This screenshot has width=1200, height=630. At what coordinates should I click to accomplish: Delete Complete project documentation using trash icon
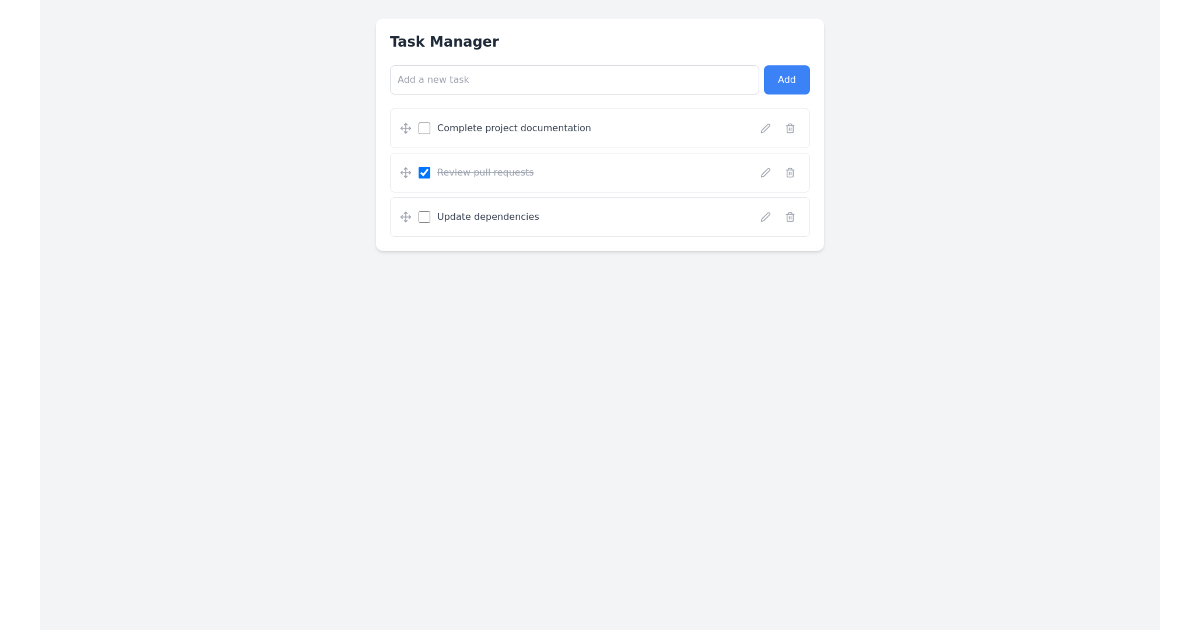(790, 128)
